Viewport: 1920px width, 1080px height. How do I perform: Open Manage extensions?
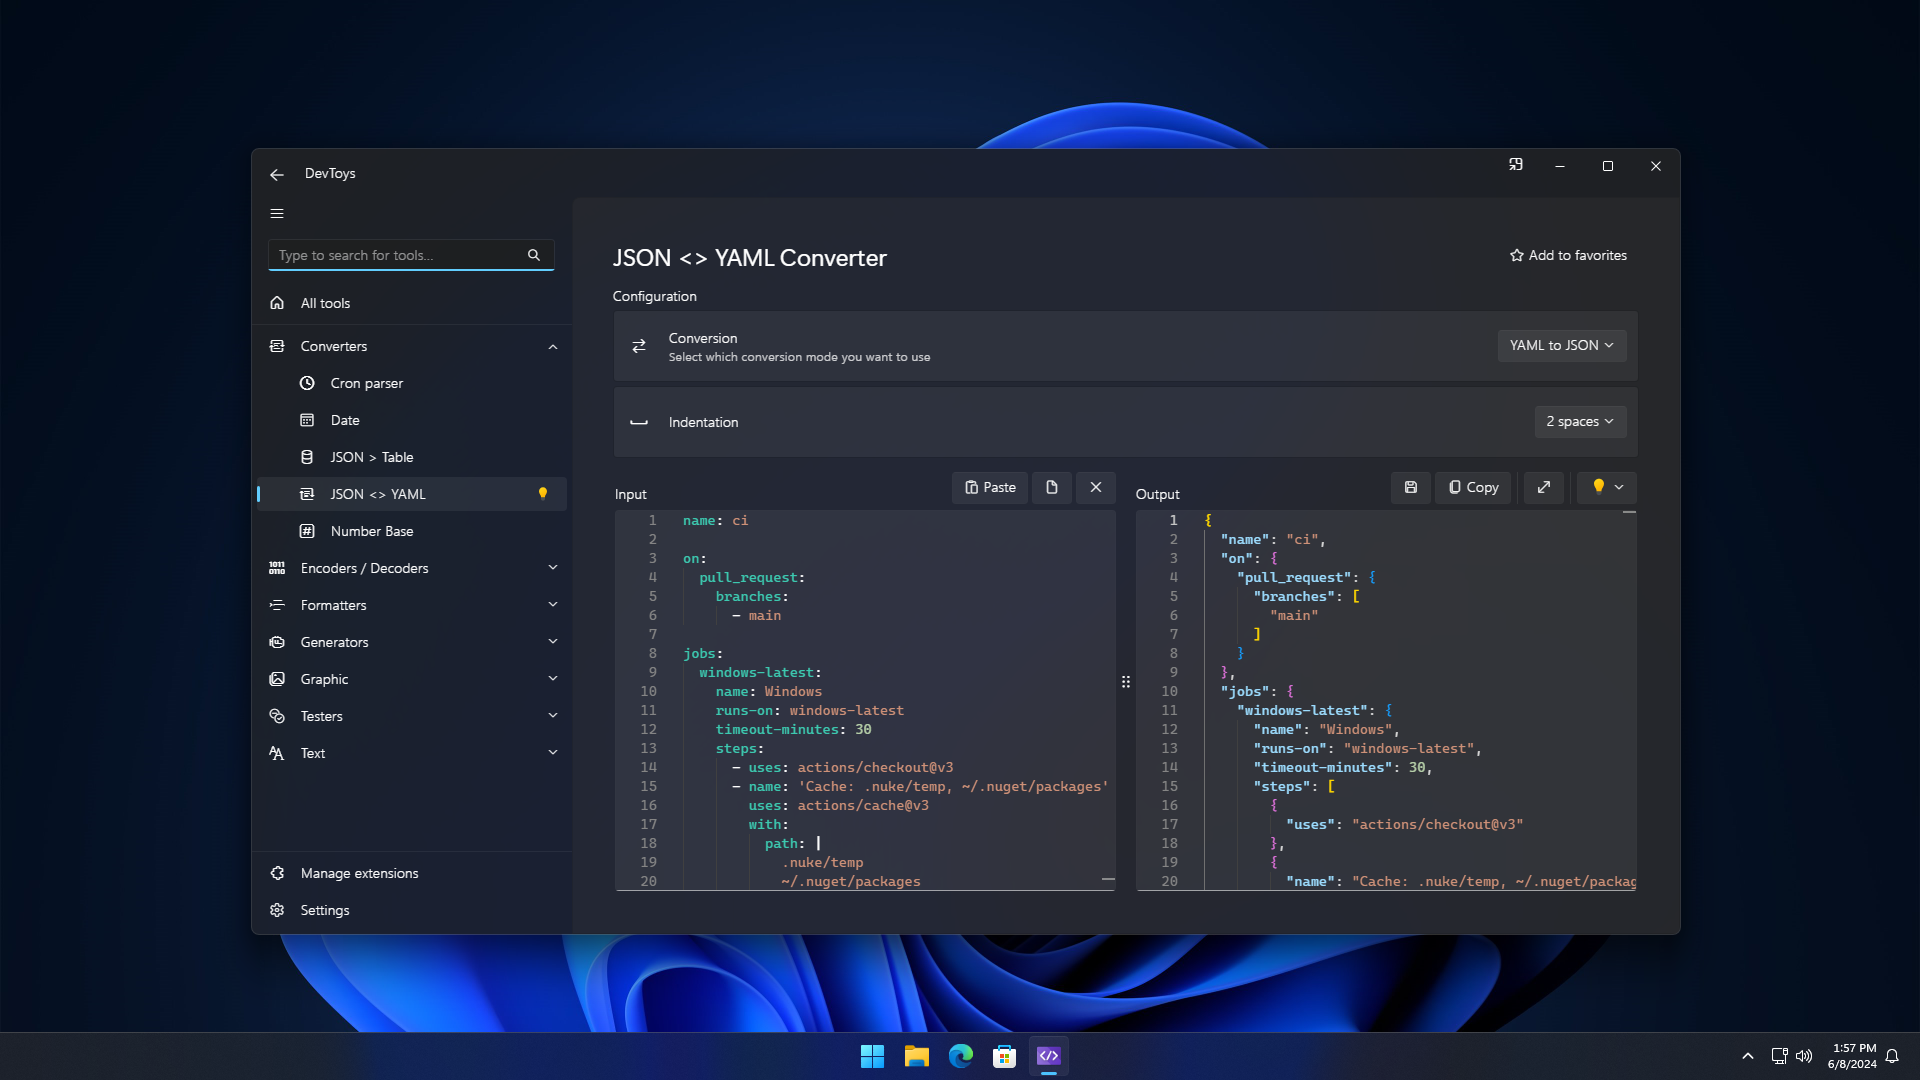click(412, 873)
